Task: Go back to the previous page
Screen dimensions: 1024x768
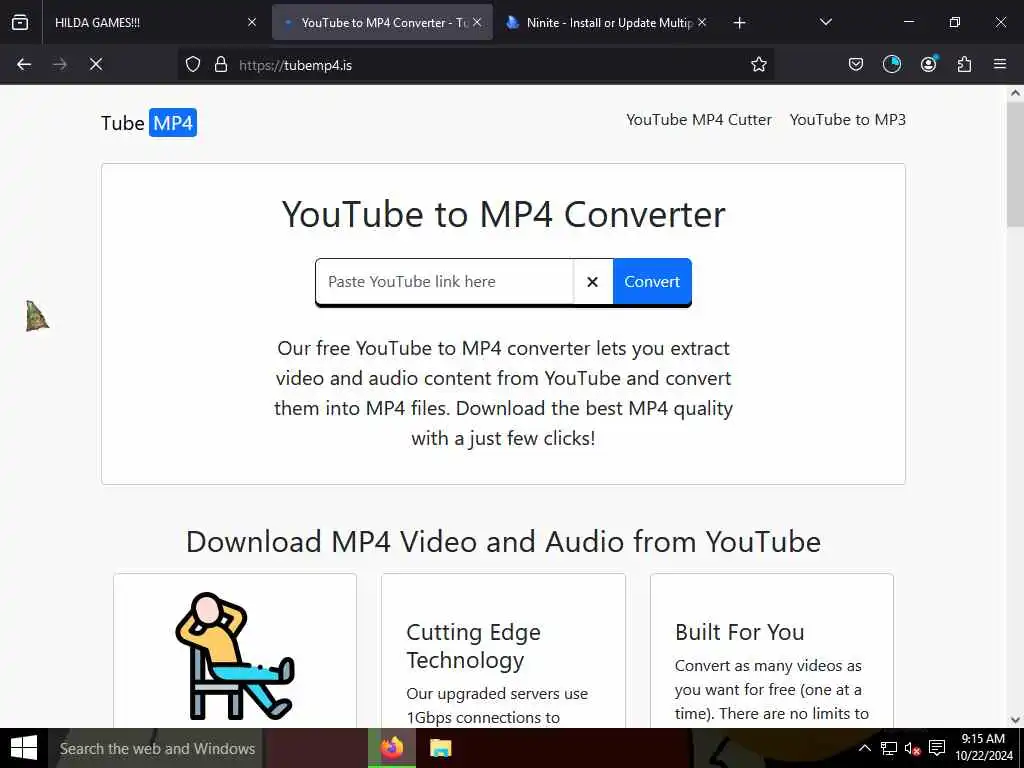Action: pos(24,64)
